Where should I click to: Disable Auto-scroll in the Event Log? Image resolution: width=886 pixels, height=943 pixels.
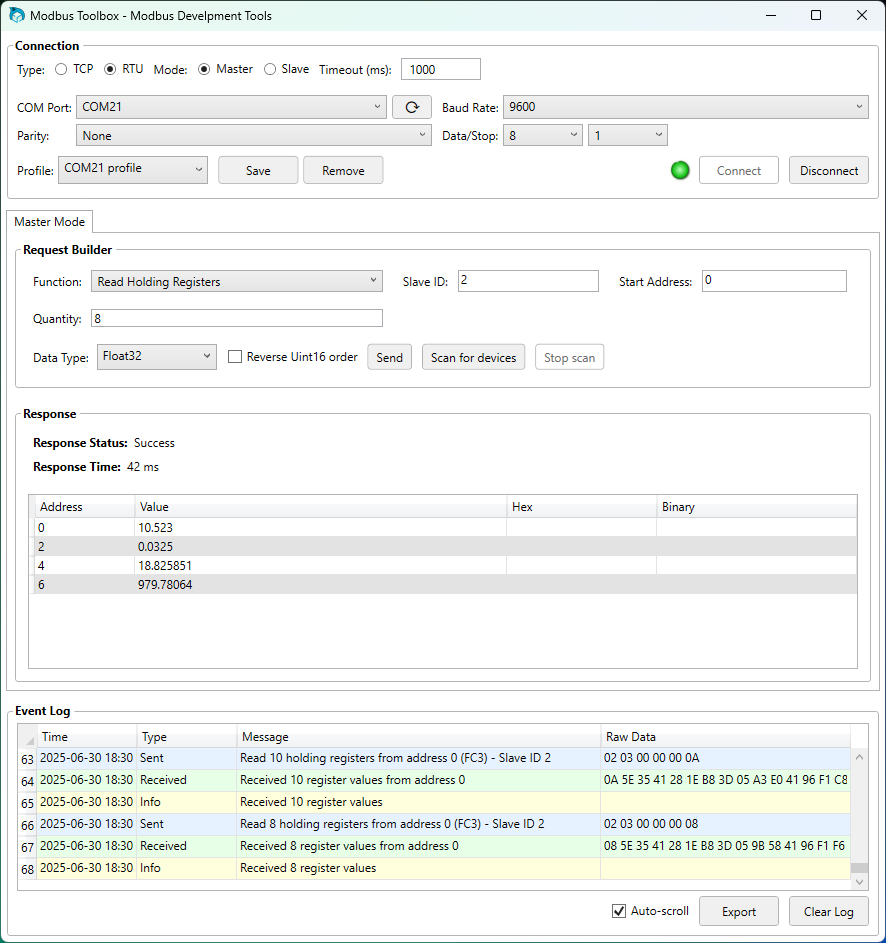(x=618, y=911)
